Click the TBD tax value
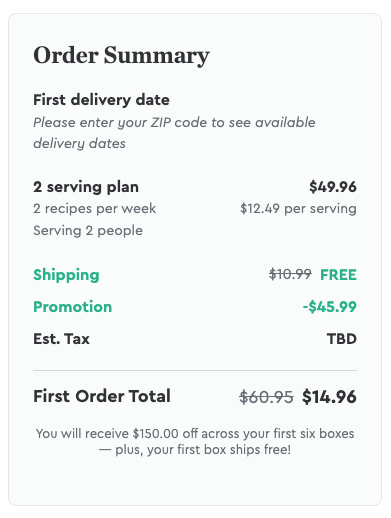391x518 pixels. tap(342, 339)
